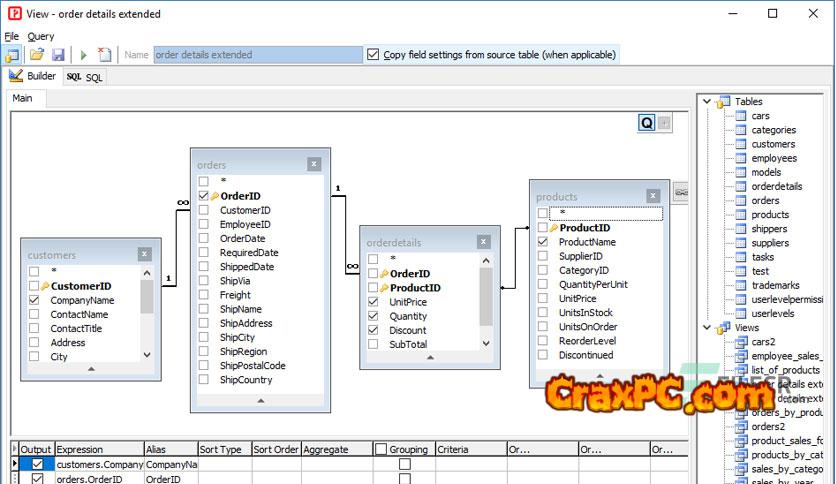This screenshot has height=484, width=836.
Task: Switch to the SQL tab
Action: click(x=86, y=77)
